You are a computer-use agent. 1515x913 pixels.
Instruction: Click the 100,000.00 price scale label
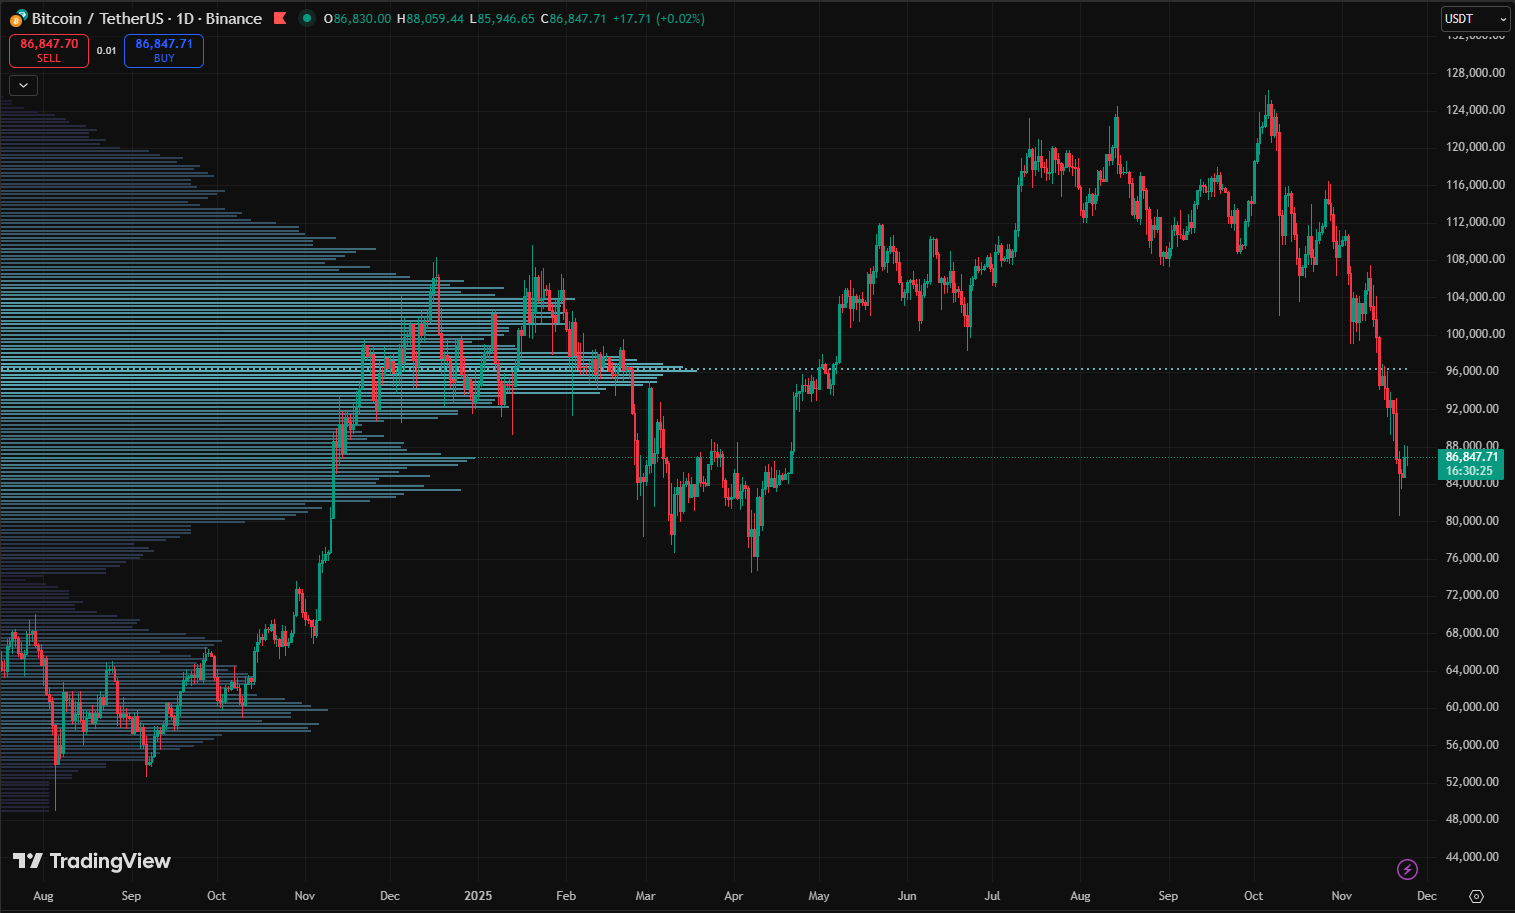[x=1474, y=334]
